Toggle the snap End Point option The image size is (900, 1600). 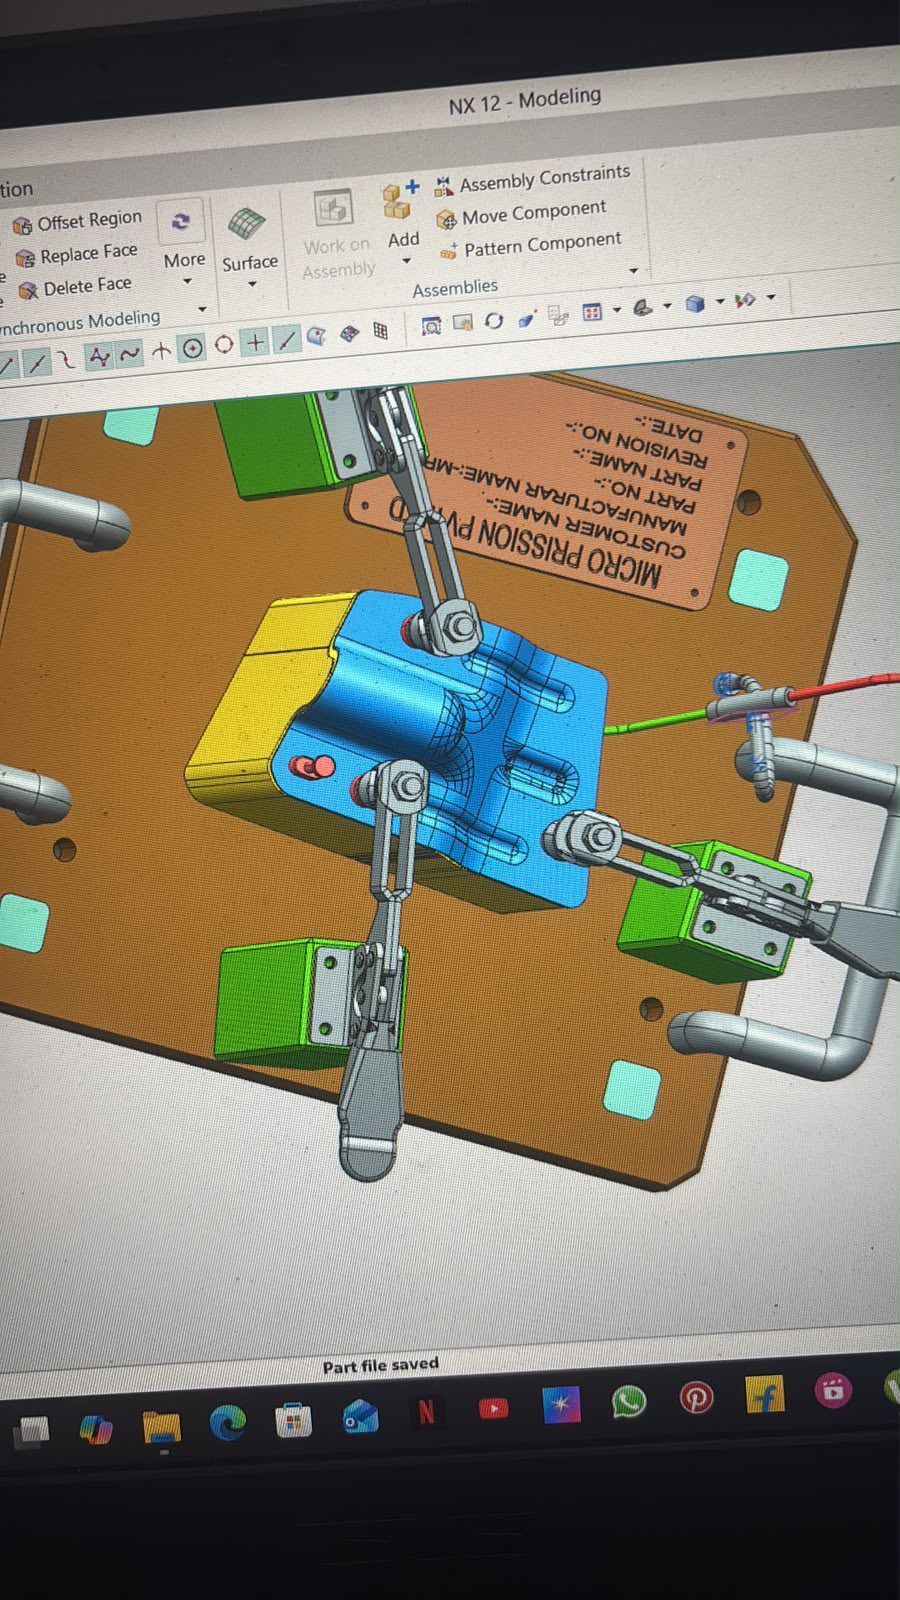click(x=6, y=365)
